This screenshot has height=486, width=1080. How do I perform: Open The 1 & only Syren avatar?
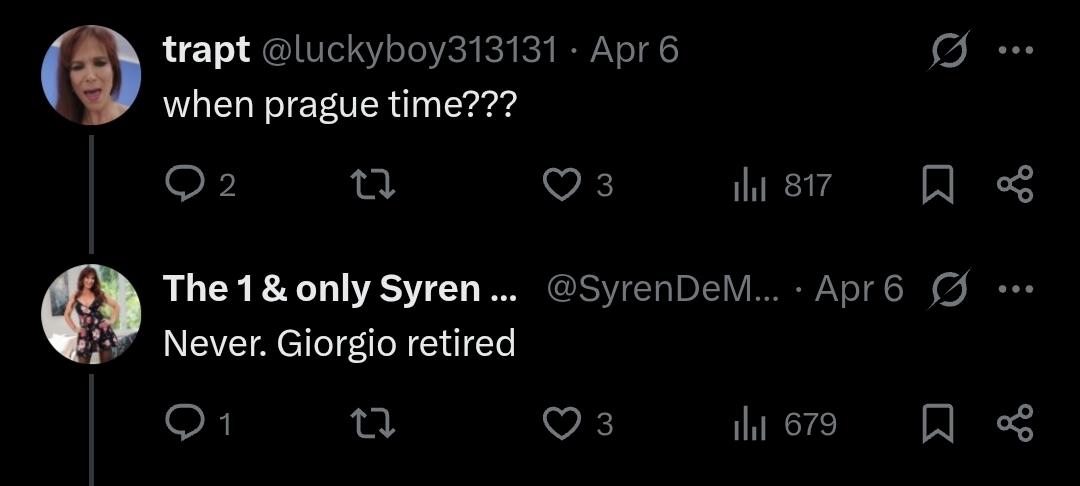pyautogui.click(x=91, y=314)
